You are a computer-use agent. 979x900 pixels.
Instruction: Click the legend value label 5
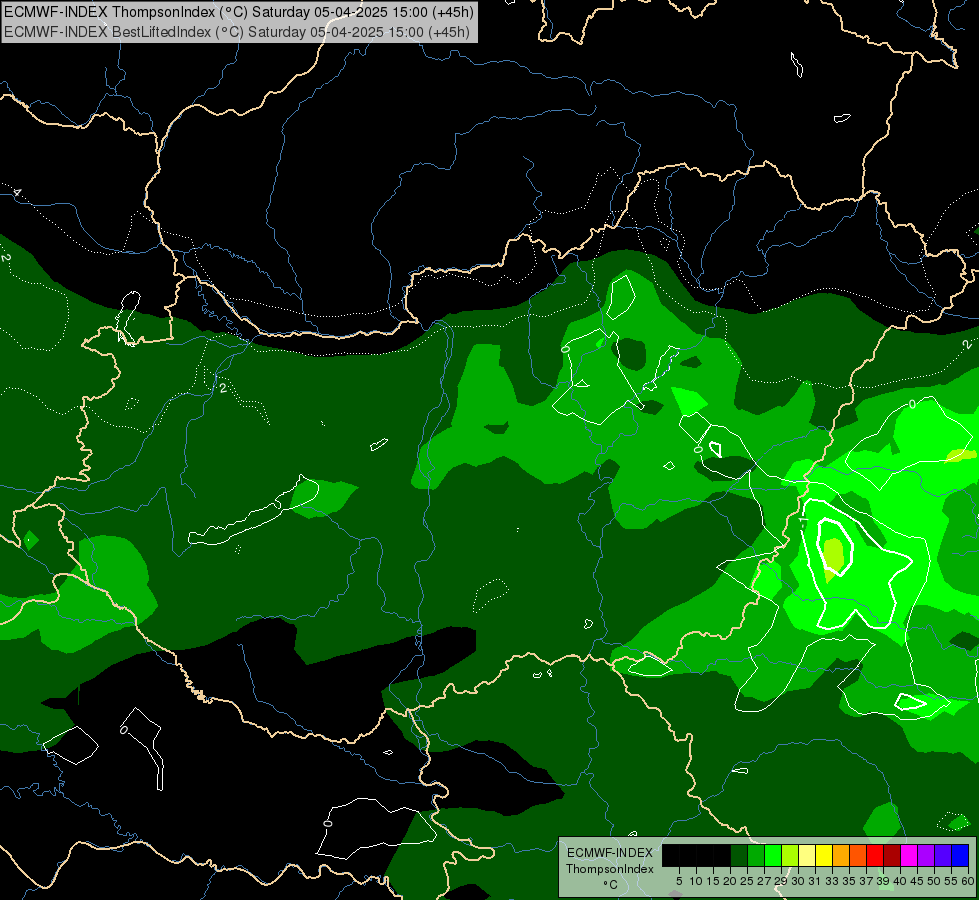tap(679, 881)
